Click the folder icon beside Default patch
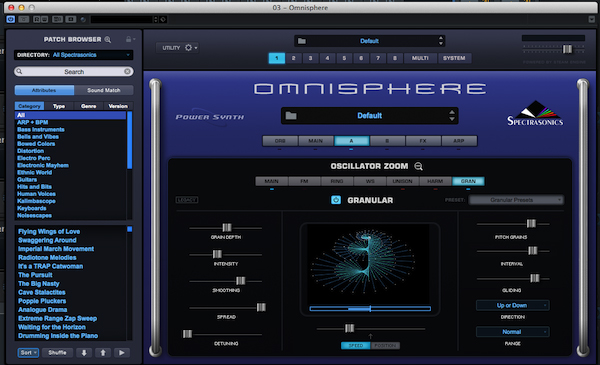The height and width of the screenshot is (365, 600). pos(291,116)
